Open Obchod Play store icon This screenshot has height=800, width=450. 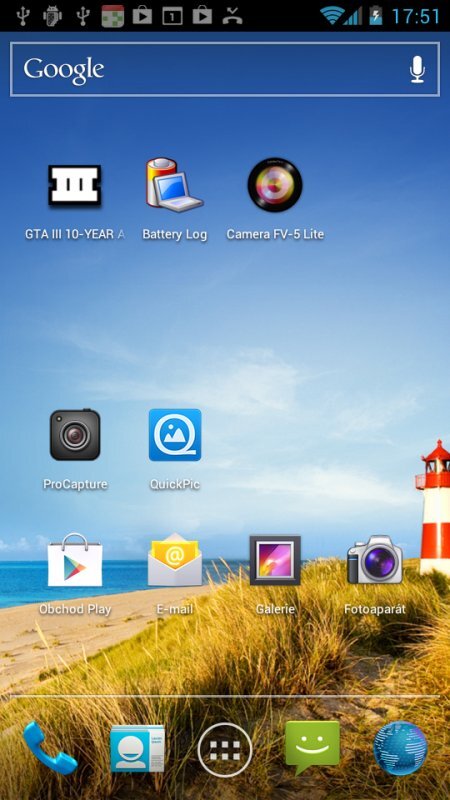(75, 560)
